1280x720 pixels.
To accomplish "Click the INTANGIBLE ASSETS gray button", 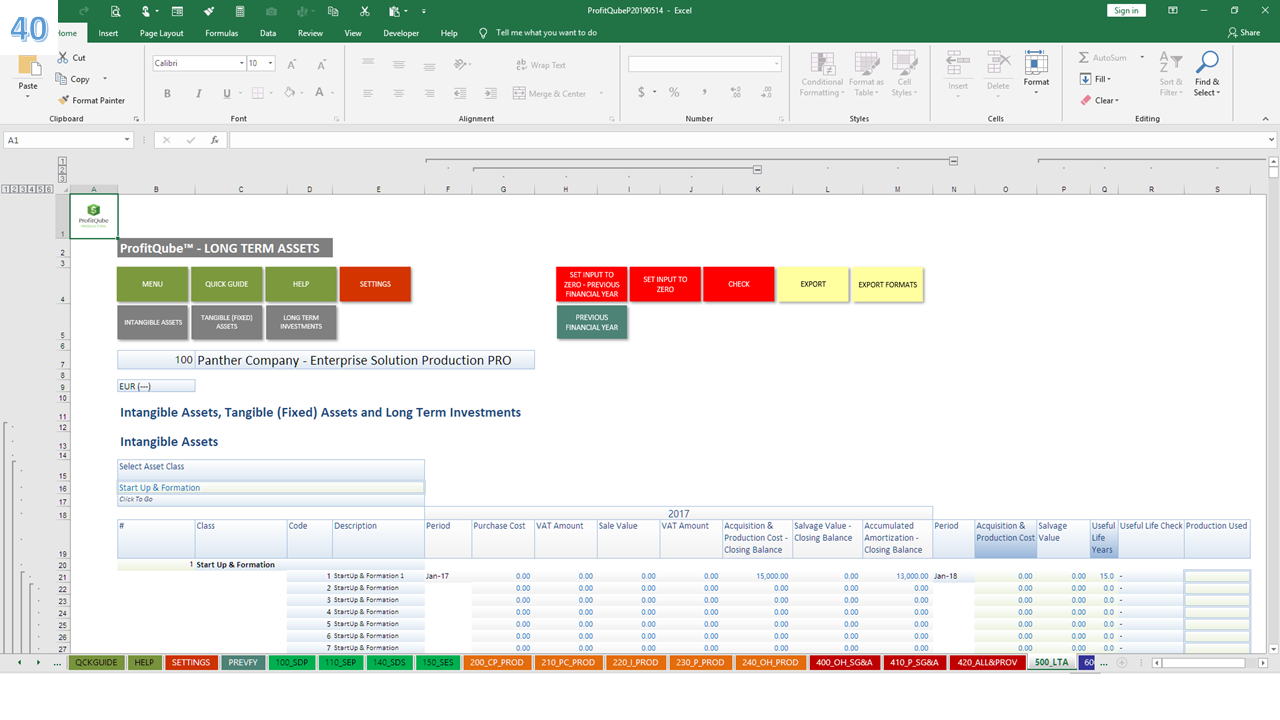I will point(152,322).
